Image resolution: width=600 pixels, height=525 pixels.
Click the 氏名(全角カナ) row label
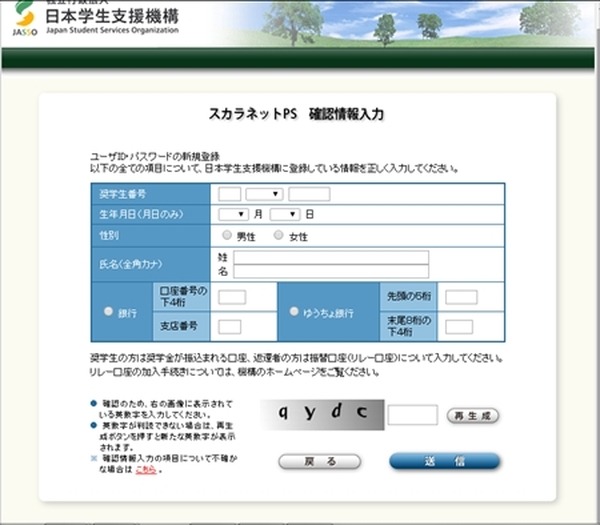[131, 264]
